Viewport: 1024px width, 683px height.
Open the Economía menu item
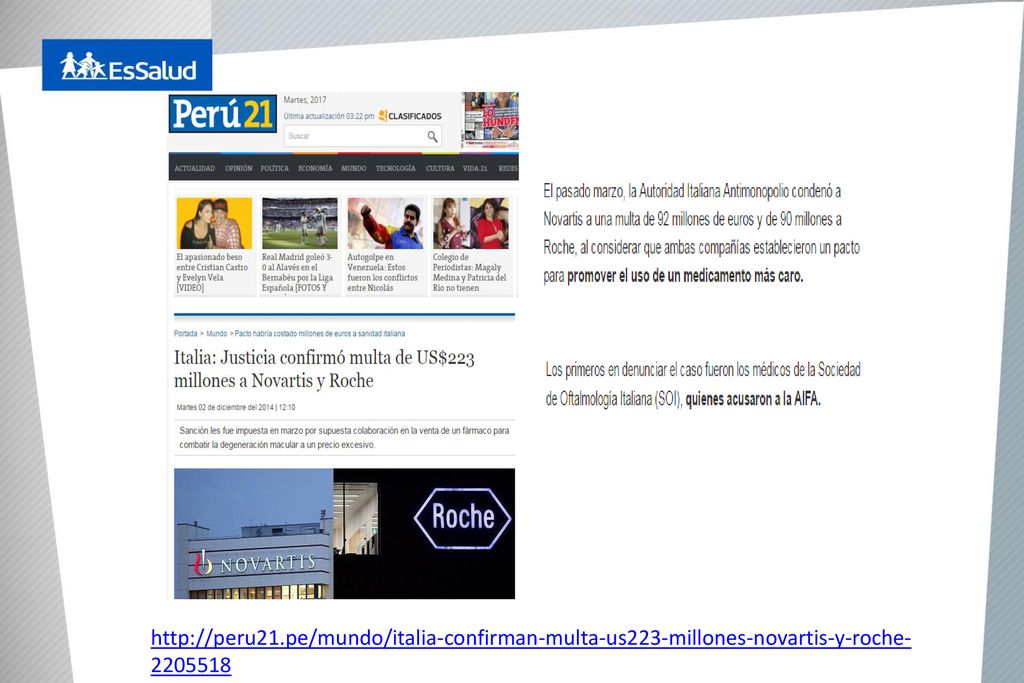[315, 168]
